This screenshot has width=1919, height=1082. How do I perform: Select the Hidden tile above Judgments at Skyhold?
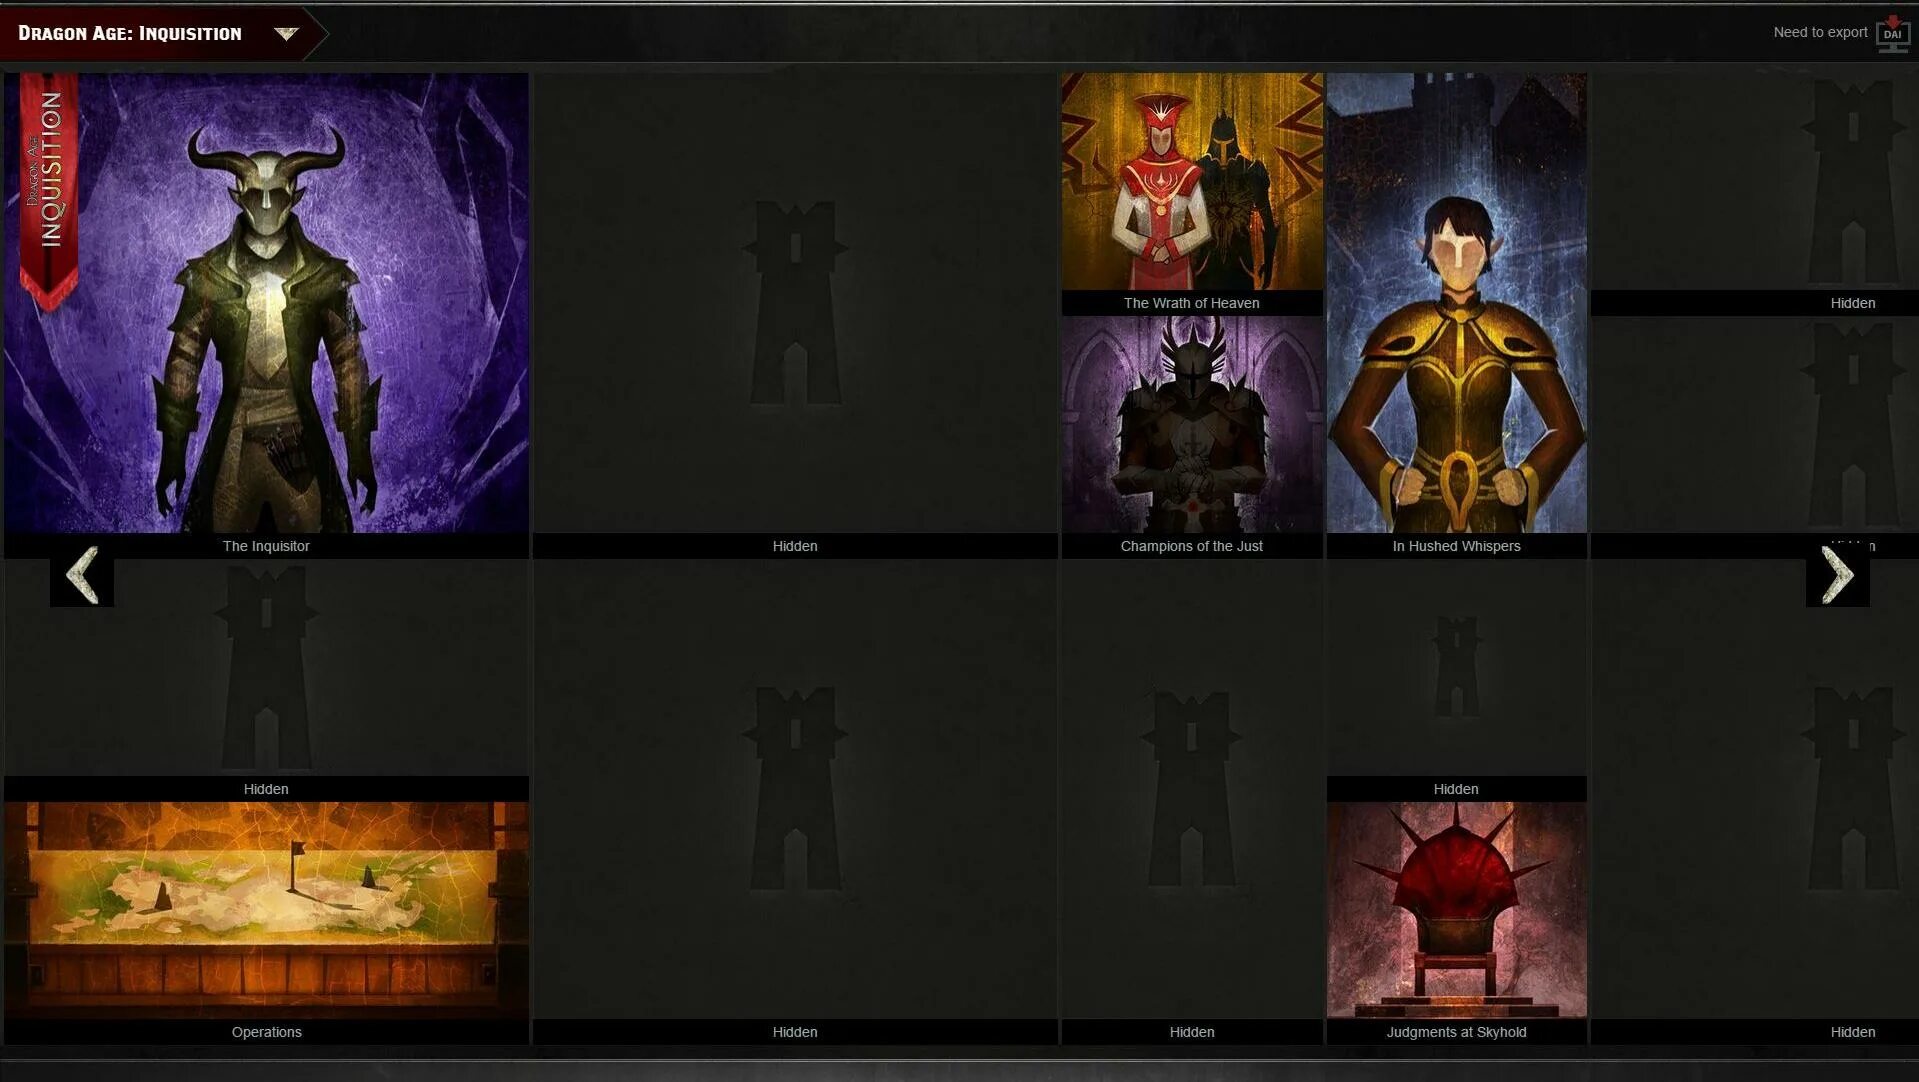click(1456, 680)
